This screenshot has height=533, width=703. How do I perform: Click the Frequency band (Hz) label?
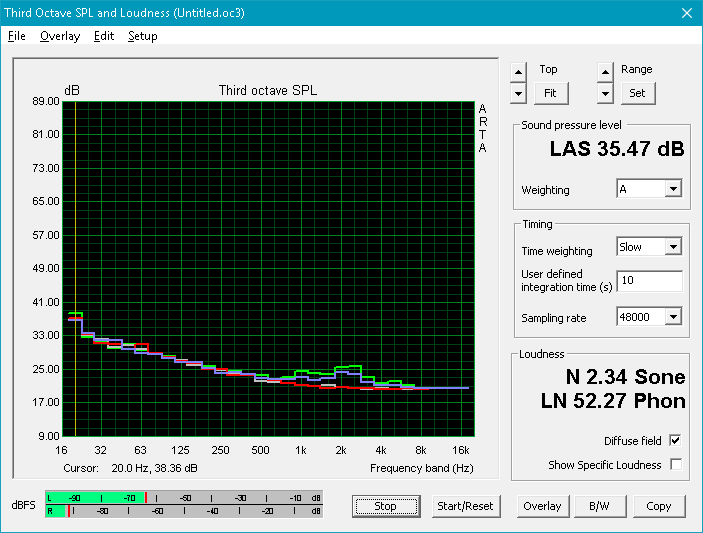point(422,468)
